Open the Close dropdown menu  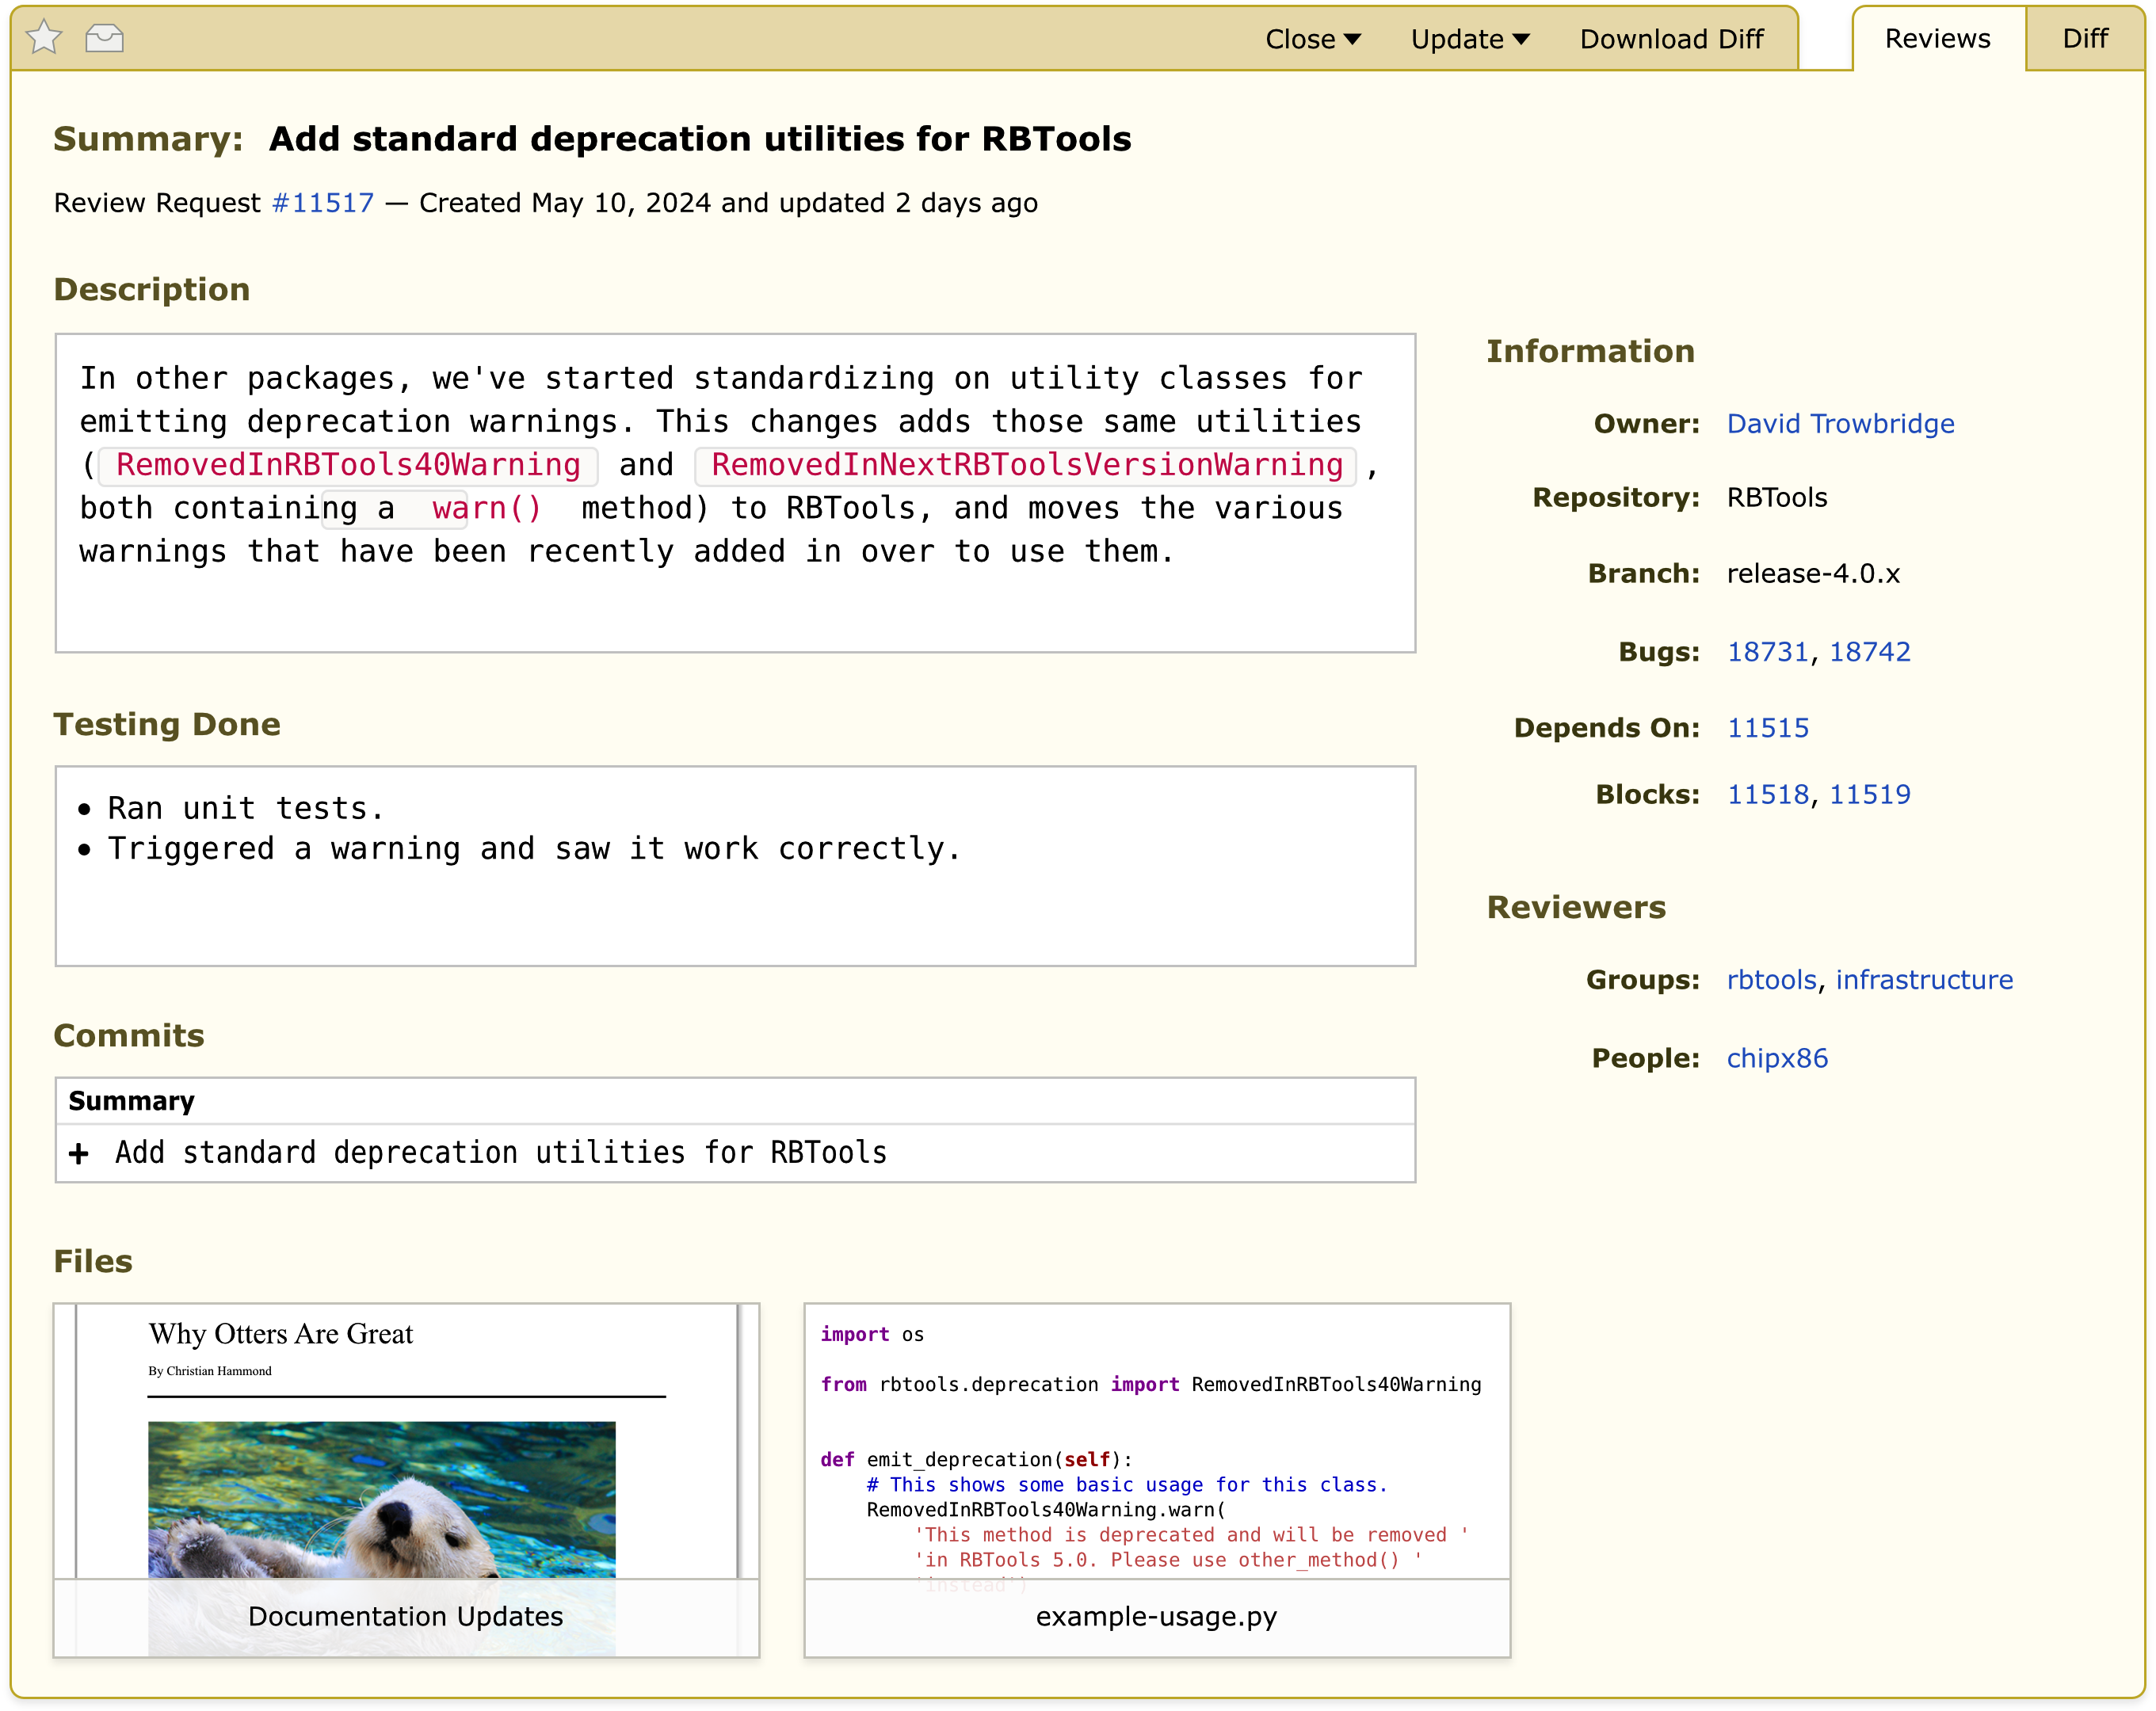pyautogui.click(x=1312, y=39)
